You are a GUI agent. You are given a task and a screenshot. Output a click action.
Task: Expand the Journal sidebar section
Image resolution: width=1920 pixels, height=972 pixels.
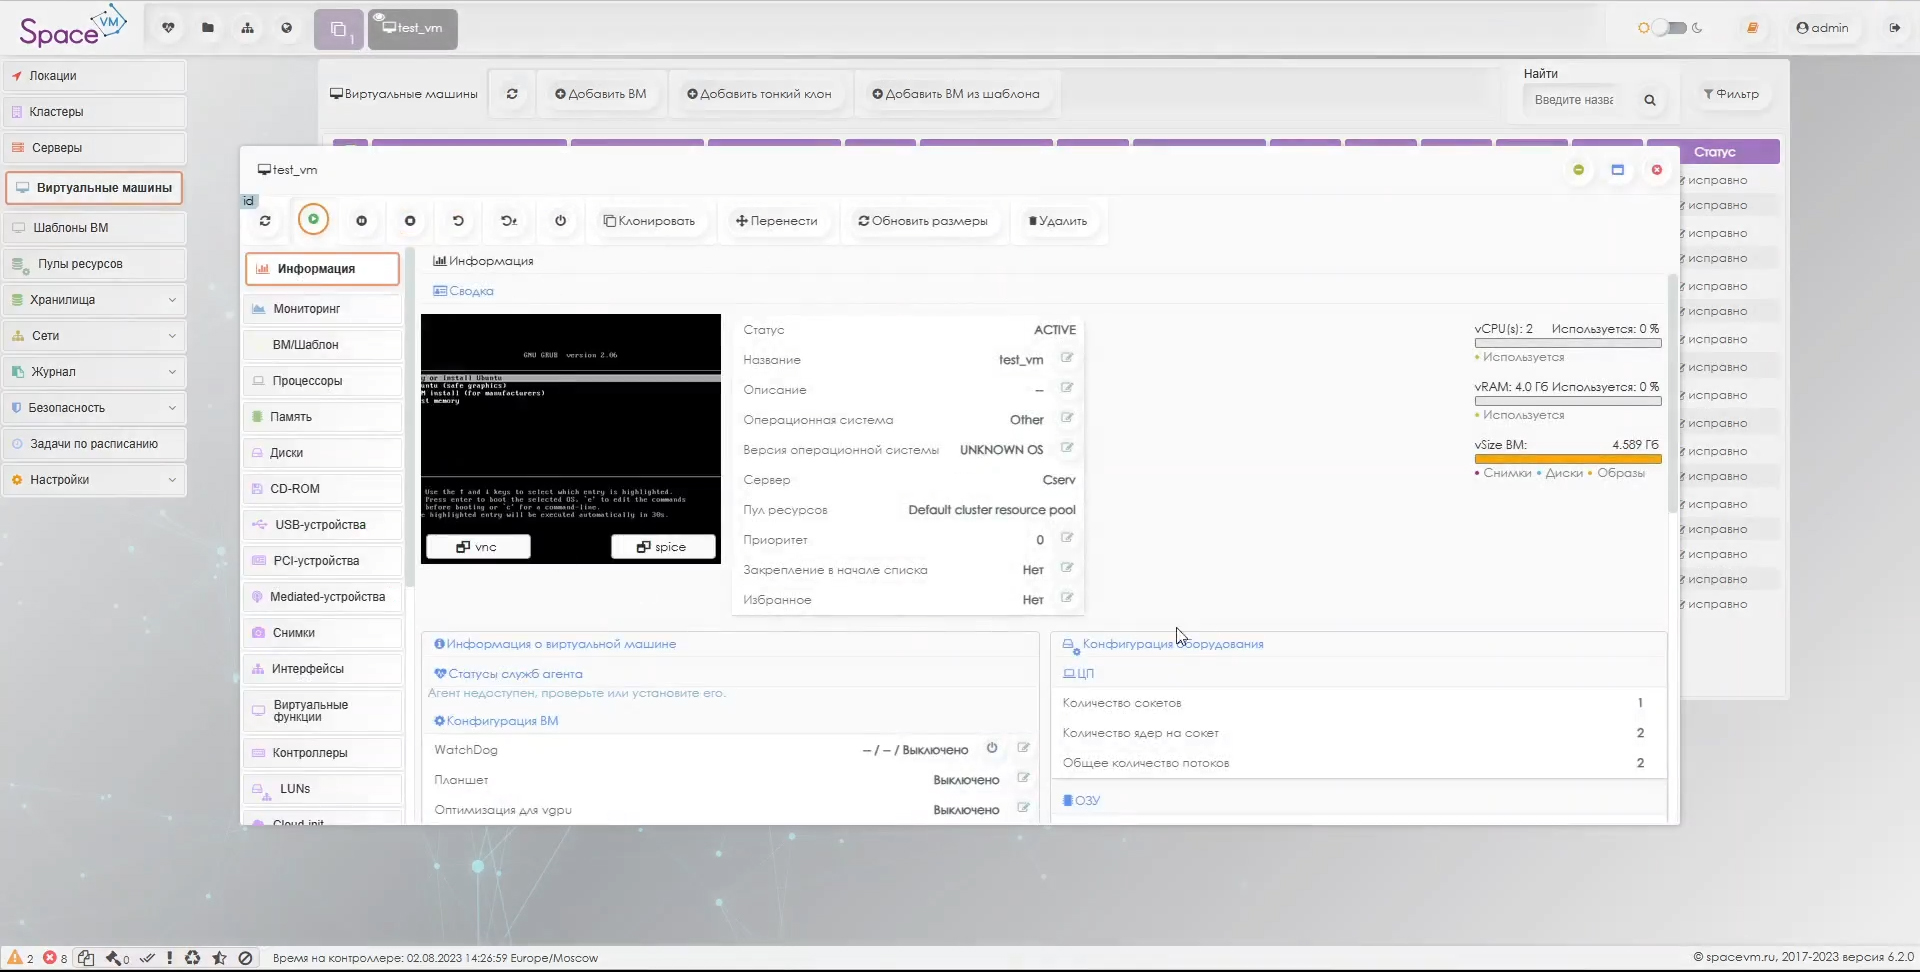(95, 372)
